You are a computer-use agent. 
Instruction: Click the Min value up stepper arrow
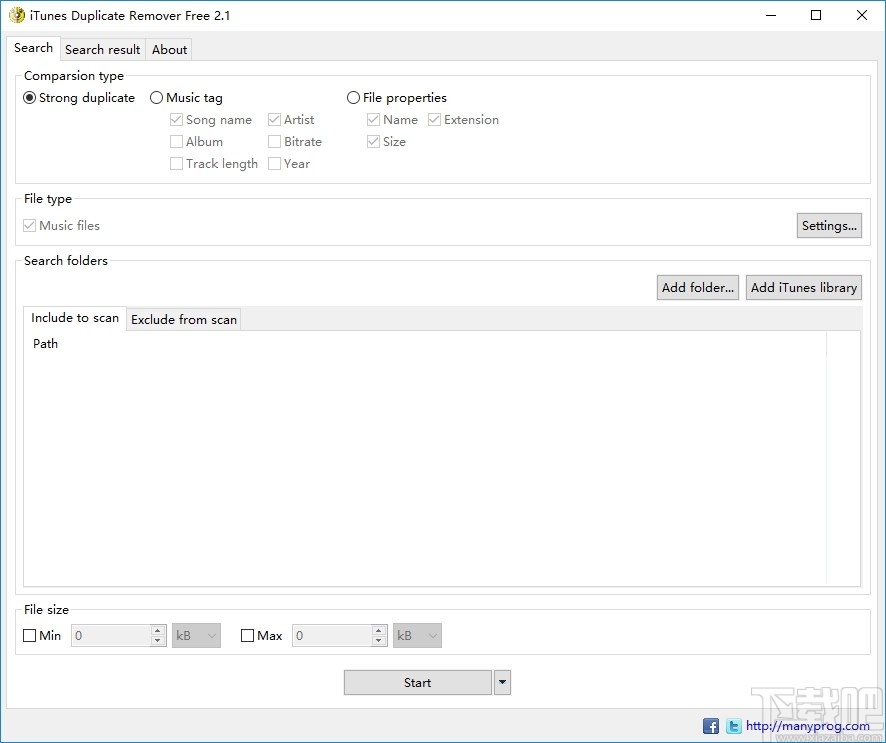click(157, 630)
